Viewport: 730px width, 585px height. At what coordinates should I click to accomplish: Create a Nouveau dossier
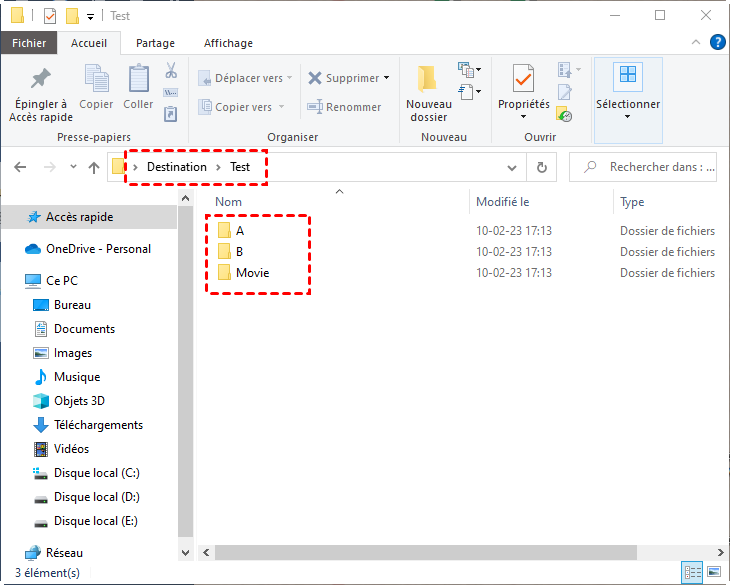click(428, 94)
